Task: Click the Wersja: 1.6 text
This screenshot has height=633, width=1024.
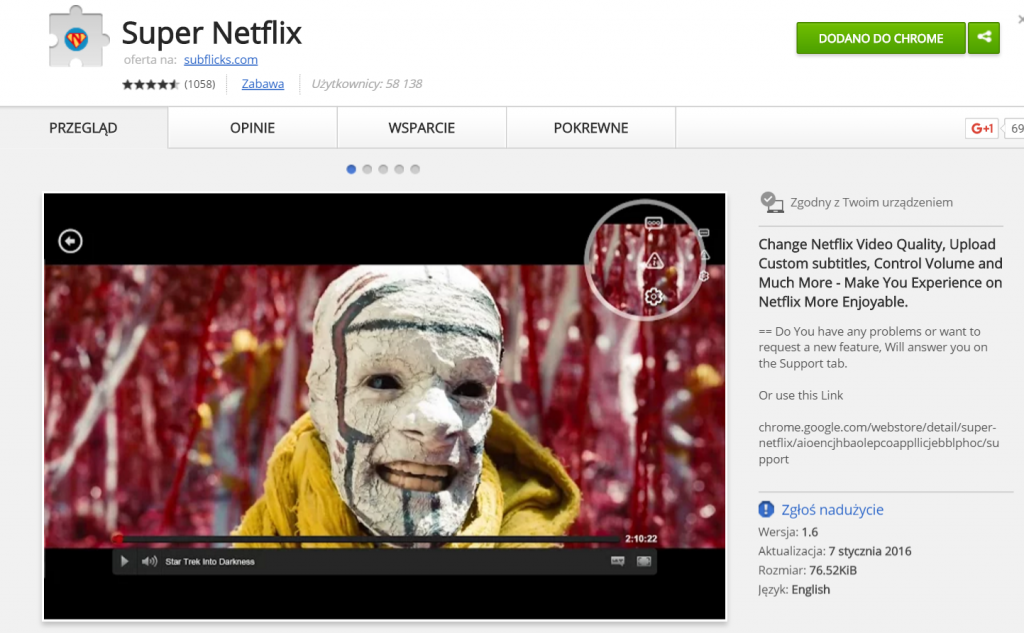Action: click(x=788, y=532)
